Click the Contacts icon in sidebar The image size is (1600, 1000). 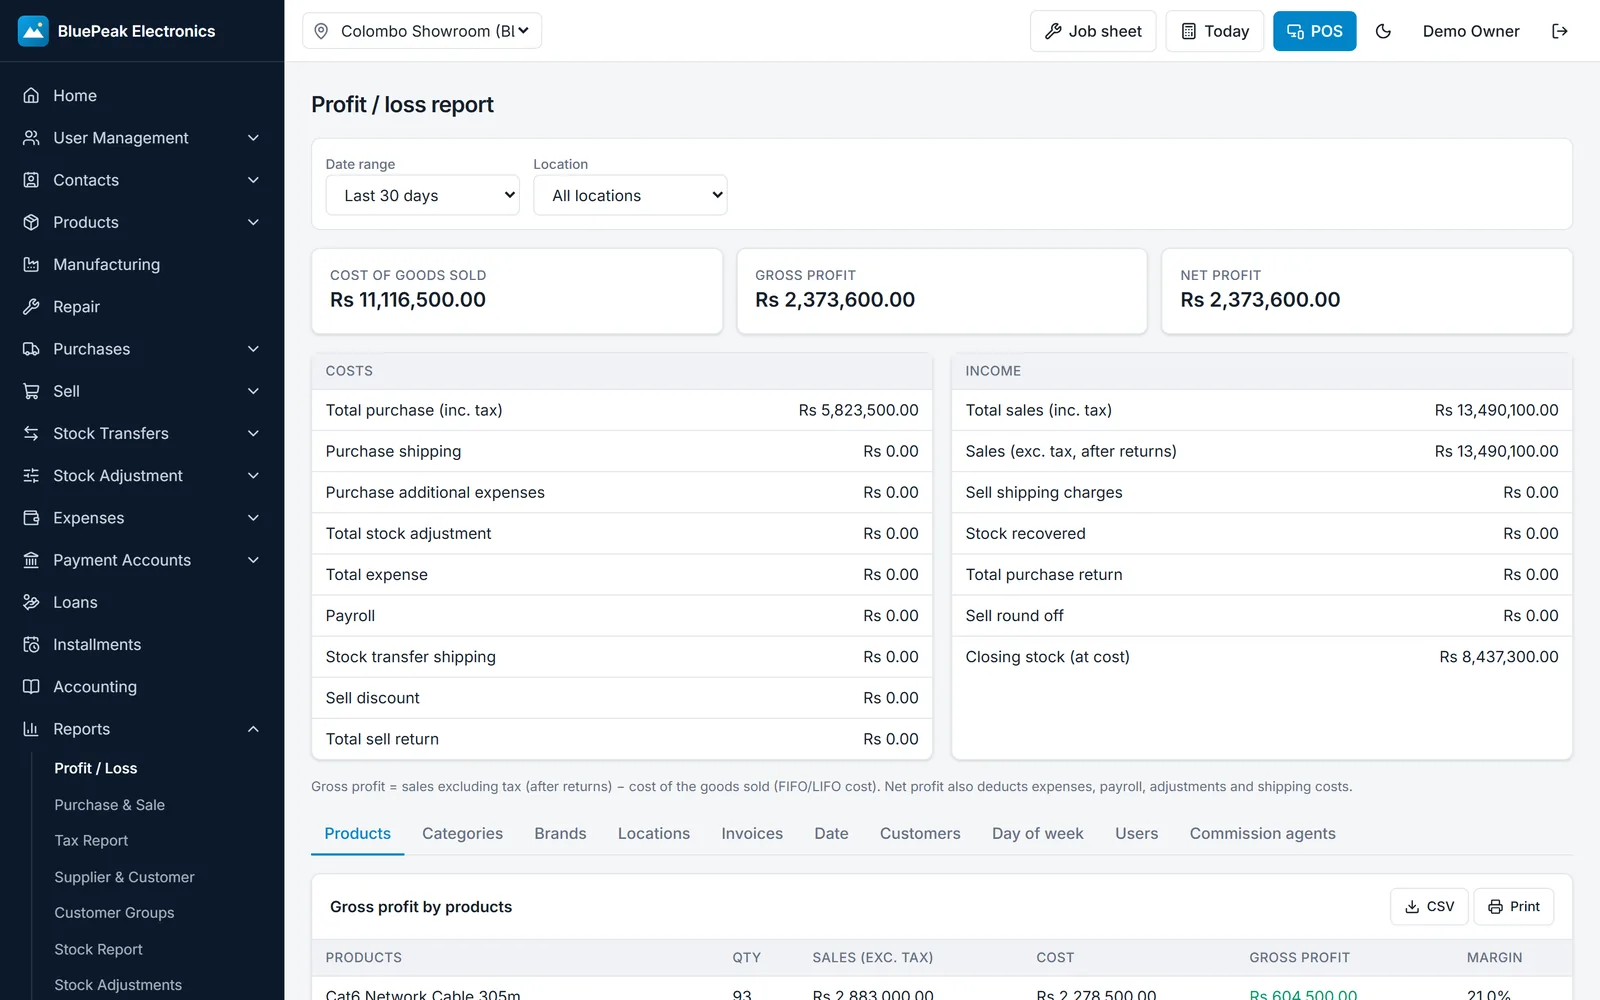pyautogui.click(x=31, y=180)
